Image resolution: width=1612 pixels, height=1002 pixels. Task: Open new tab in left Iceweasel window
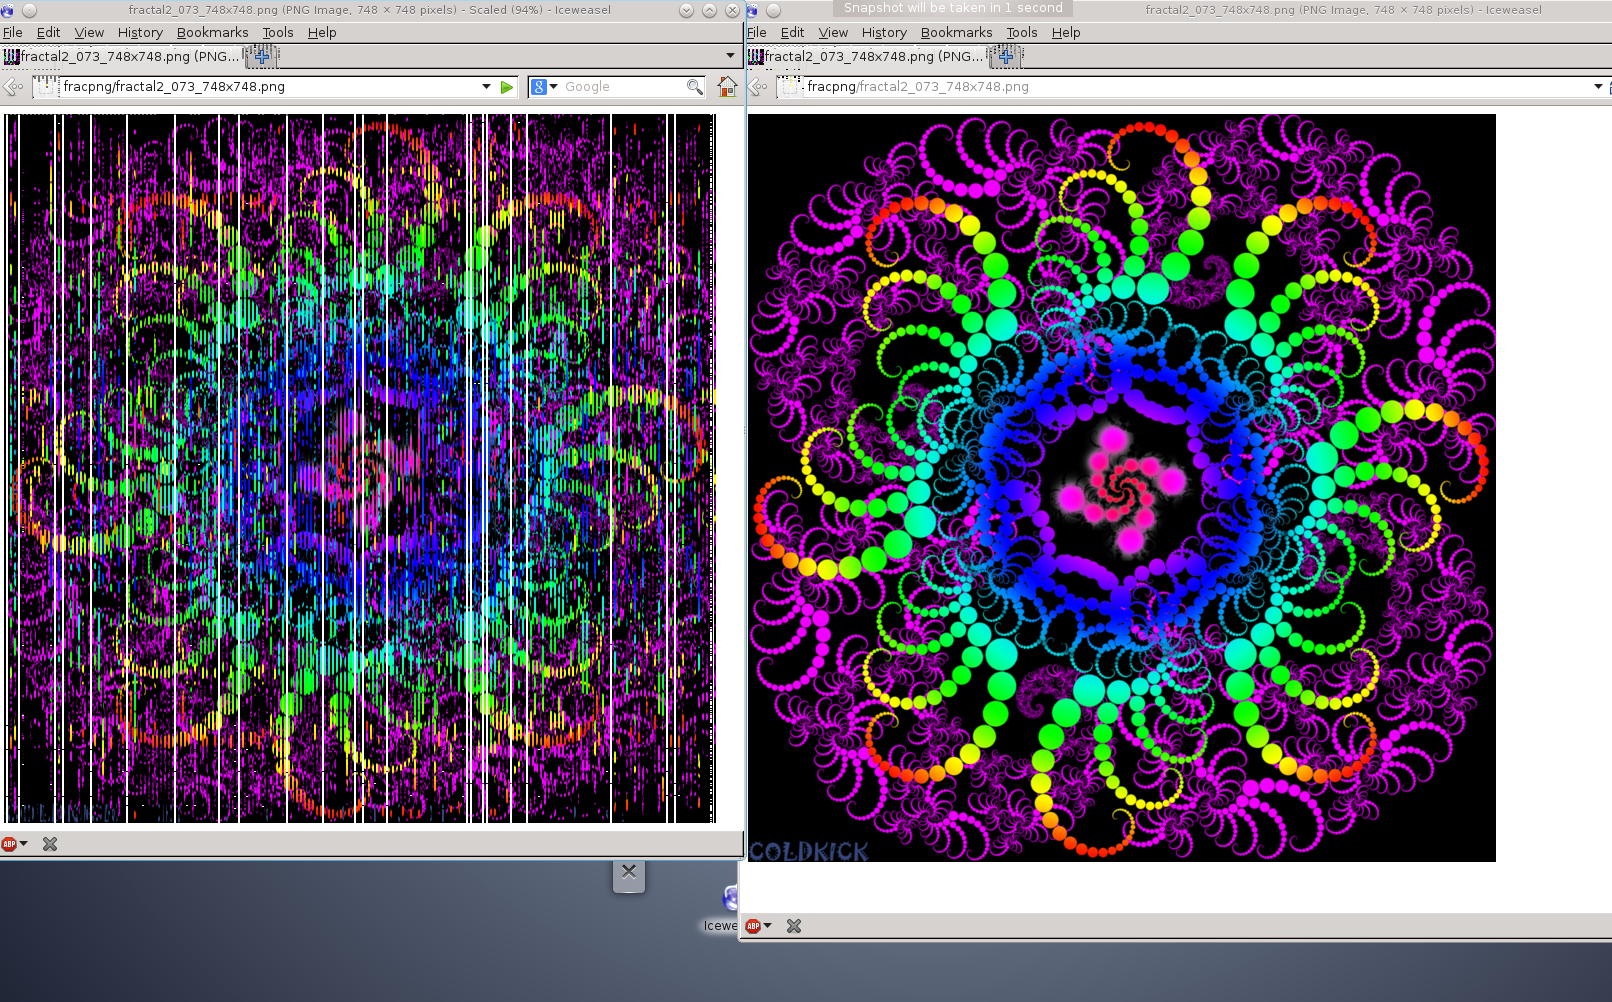point(262,57)
